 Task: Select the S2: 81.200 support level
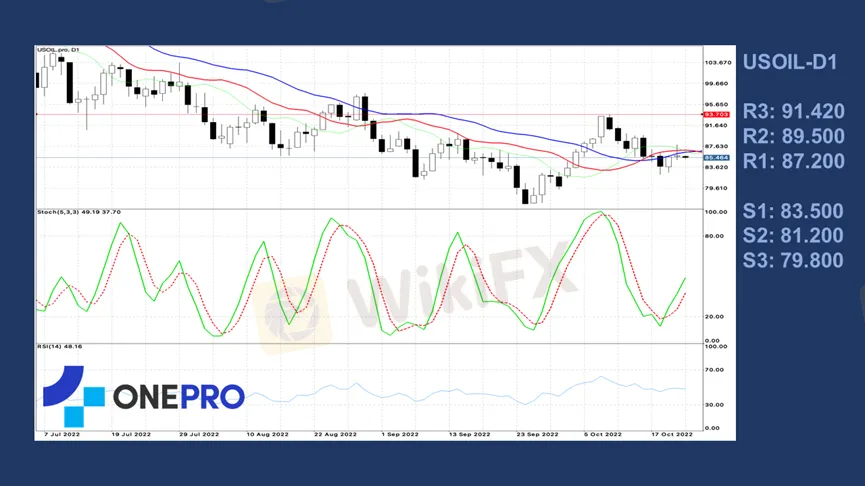pyautogui.click(x=793, y=236)
